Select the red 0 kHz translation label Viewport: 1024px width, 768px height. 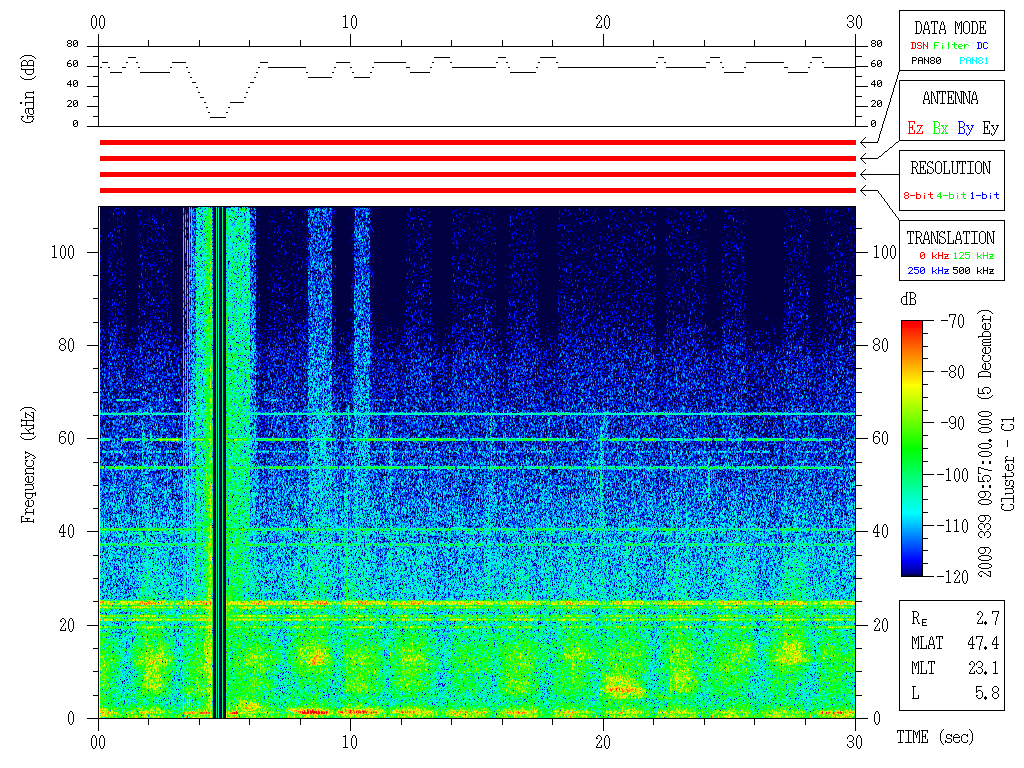point(933,256)
